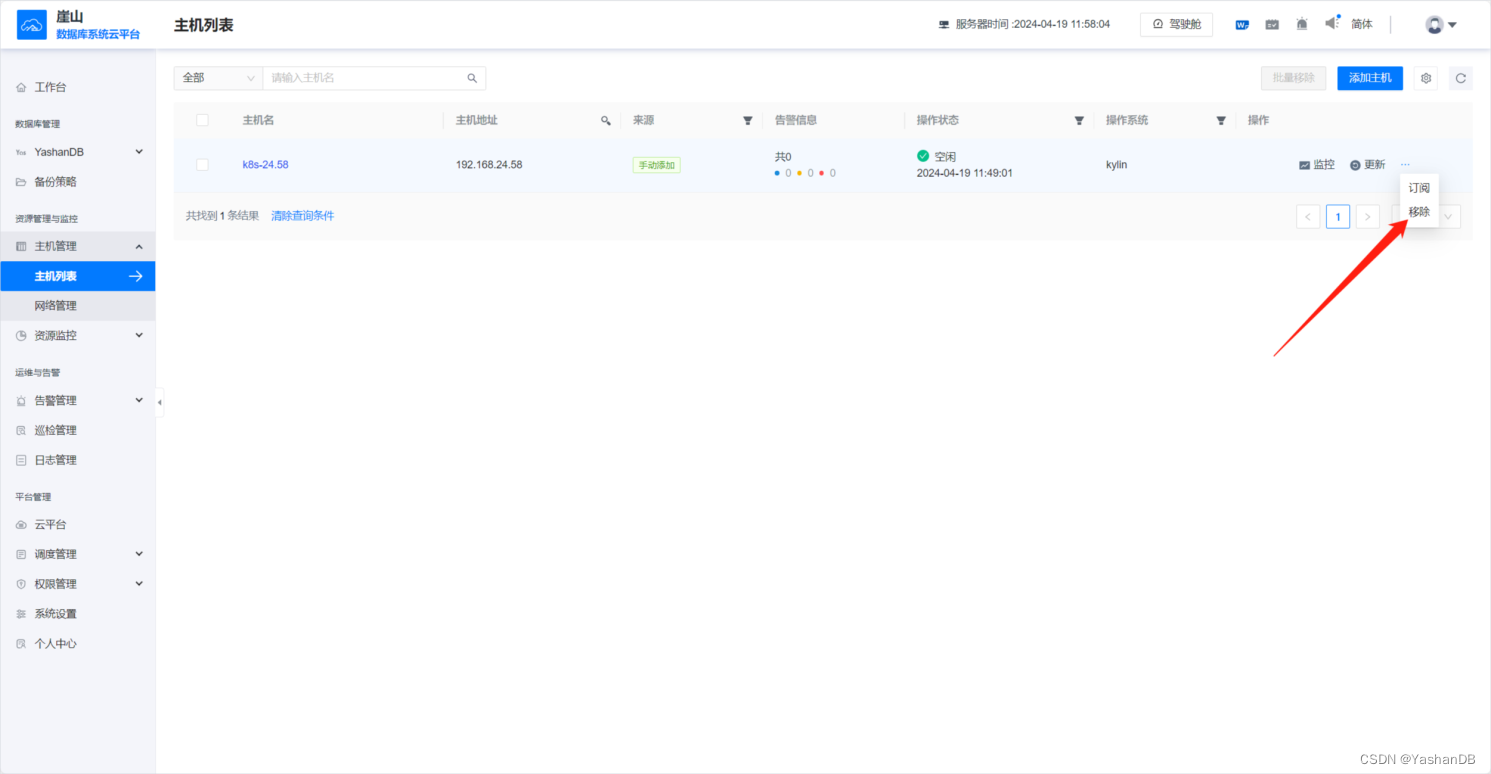Click the 192.168.24.58 address cell
The height and width of the screenshot is (774, 1491).
click(x=489, y=165)
